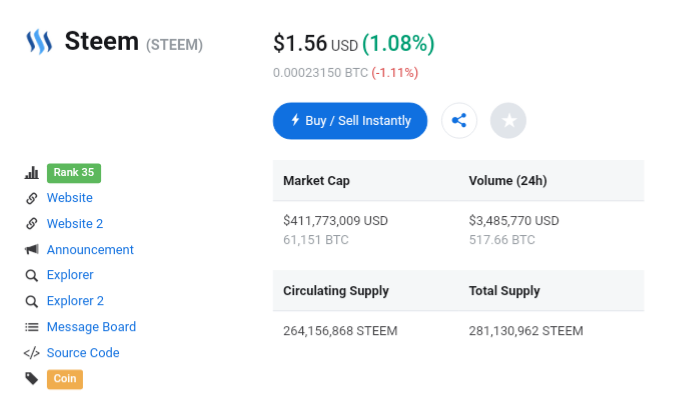Image resolution: width=683 pixels, height=395 pixels.
Task: Click the Buy / Sell Instantly button
Action: tap(350, 121)
